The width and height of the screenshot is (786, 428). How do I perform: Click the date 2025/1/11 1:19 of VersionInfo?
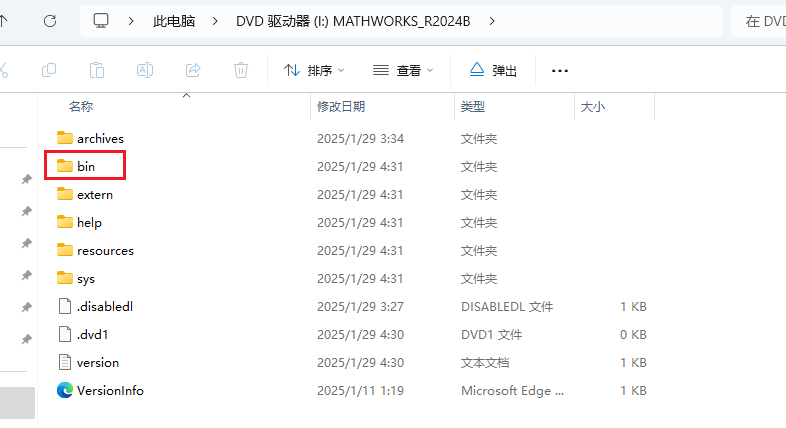point(360,390)
